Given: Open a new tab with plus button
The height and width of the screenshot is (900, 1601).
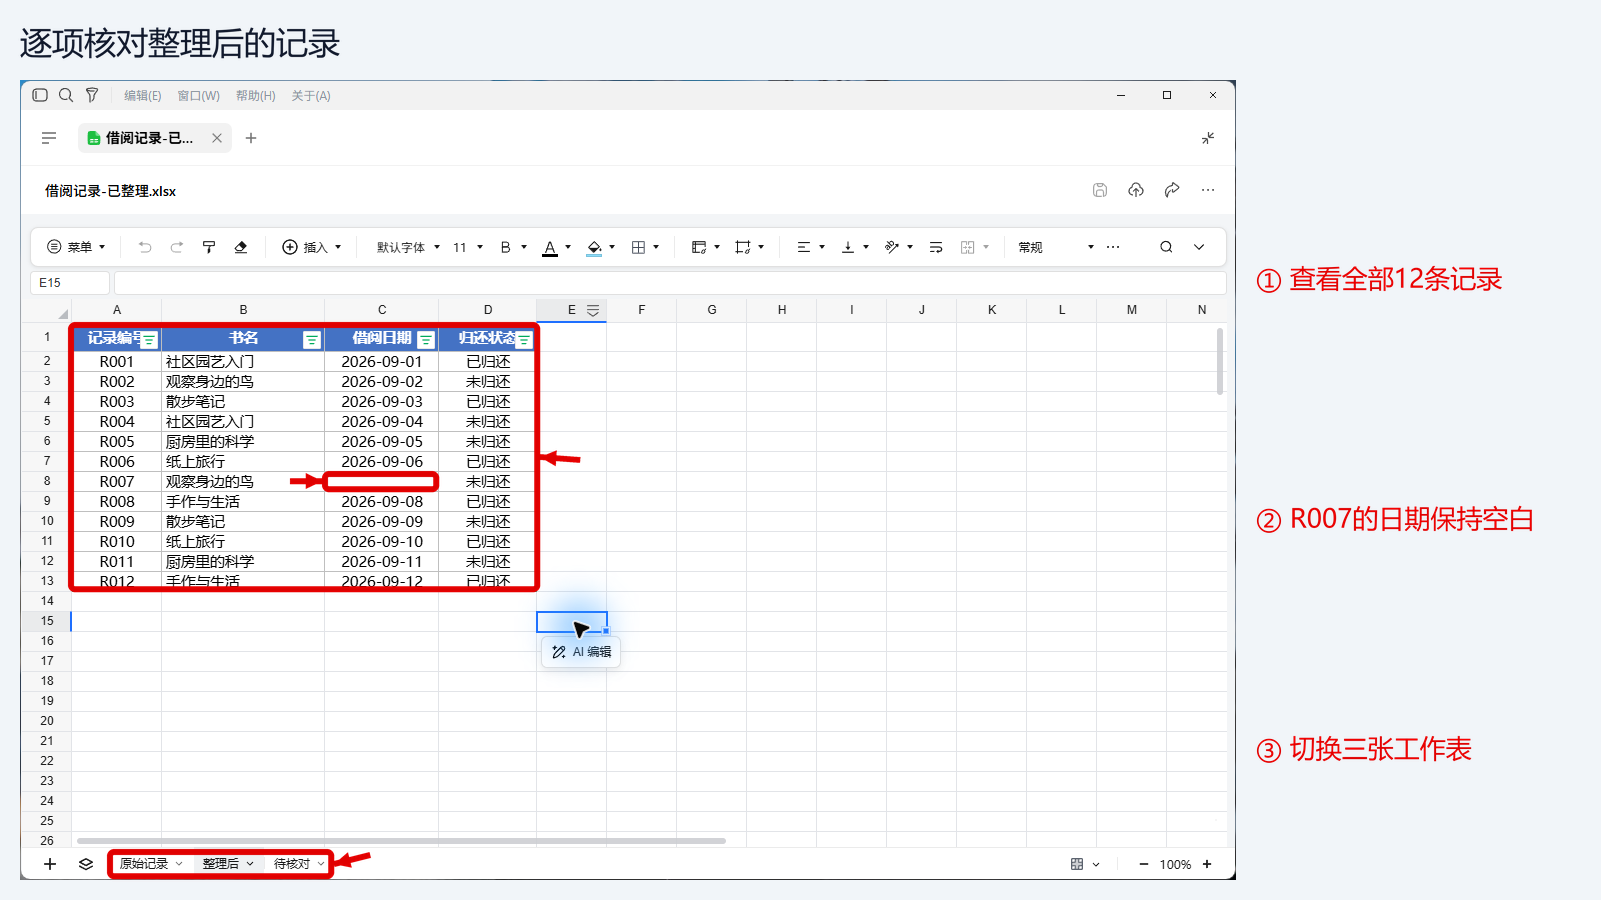Looking at the screenshot, I should [x=251, y=138].
